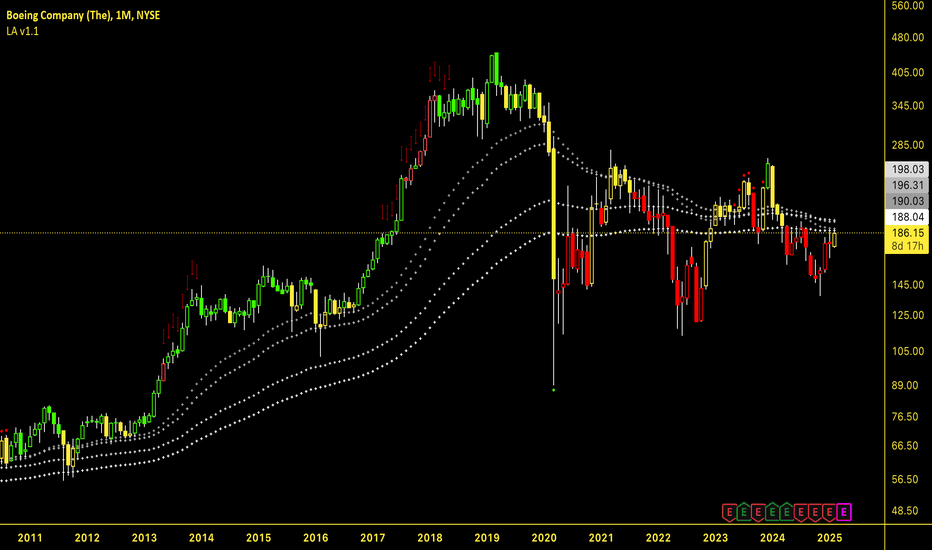Click the magenta upcoming earnings E marker
The height and width of the screenshot is (550, 932).
[x=844, y=511]
